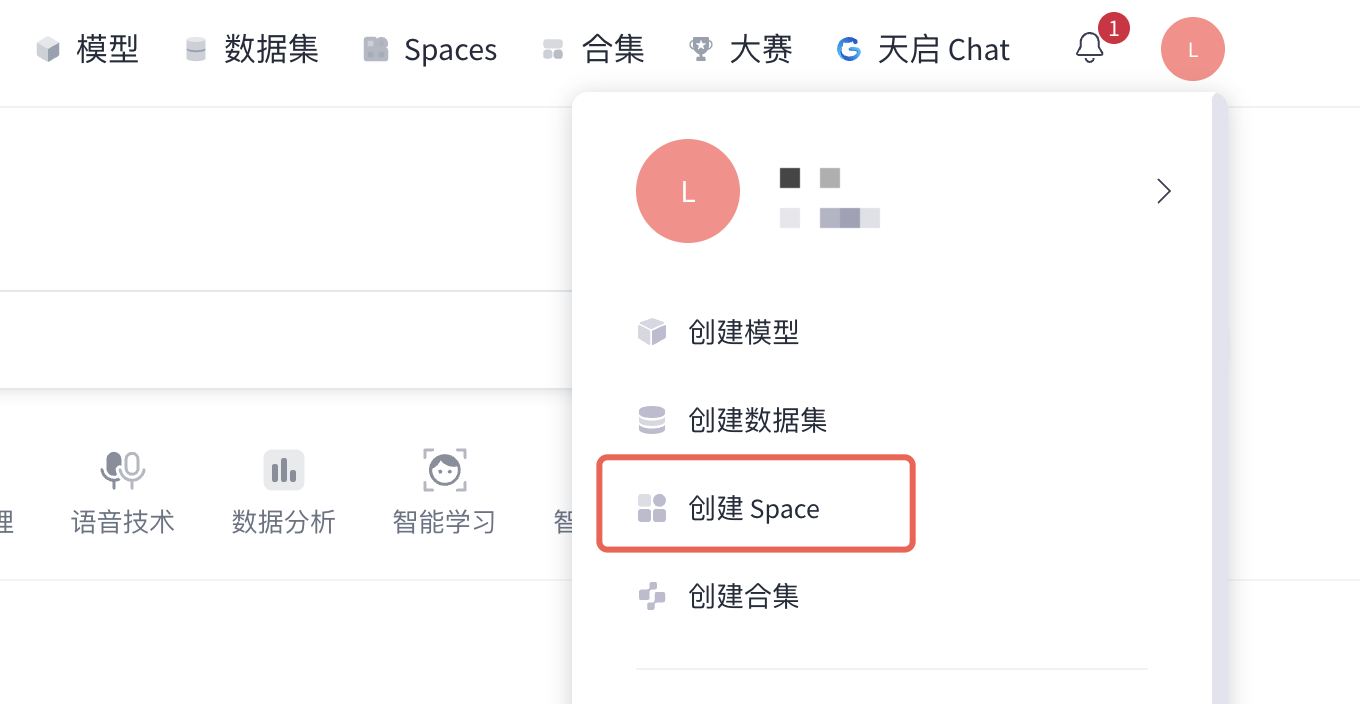Select the 数据分析 bar chart icon
Screen dimensions: 1360x704
pos(284,470)
